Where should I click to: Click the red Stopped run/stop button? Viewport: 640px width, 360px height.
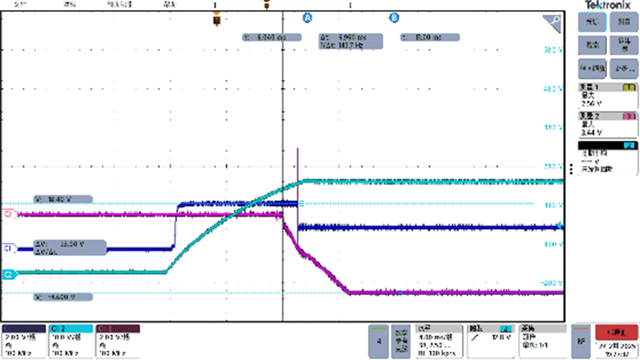[x=617, y=333]
